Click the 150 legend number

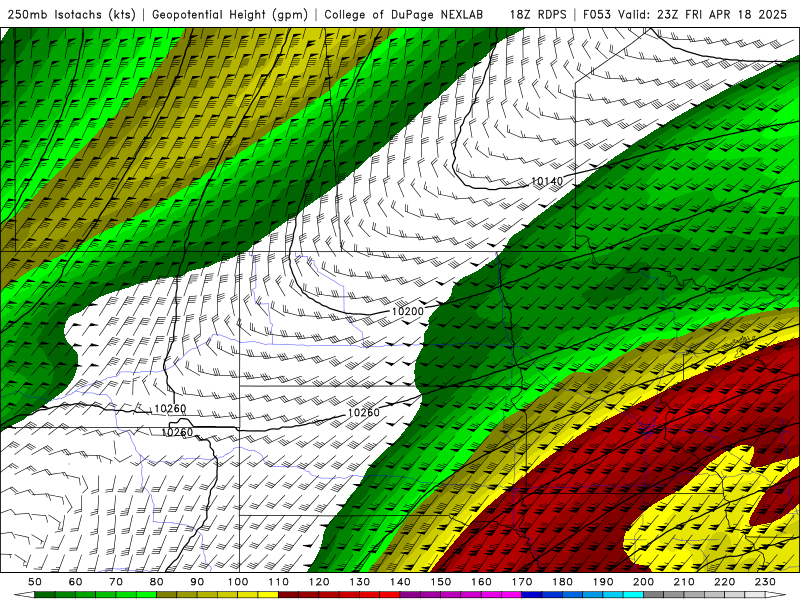point(441,582)
